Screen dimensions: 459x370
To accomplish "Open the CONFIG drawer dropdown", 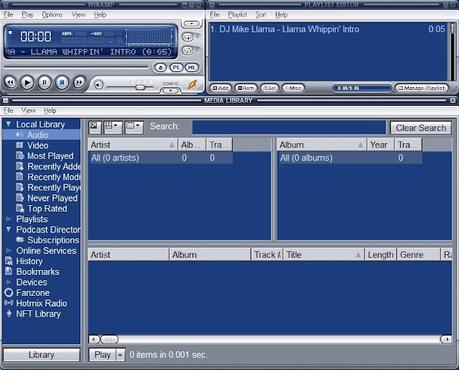I will 170,90.
